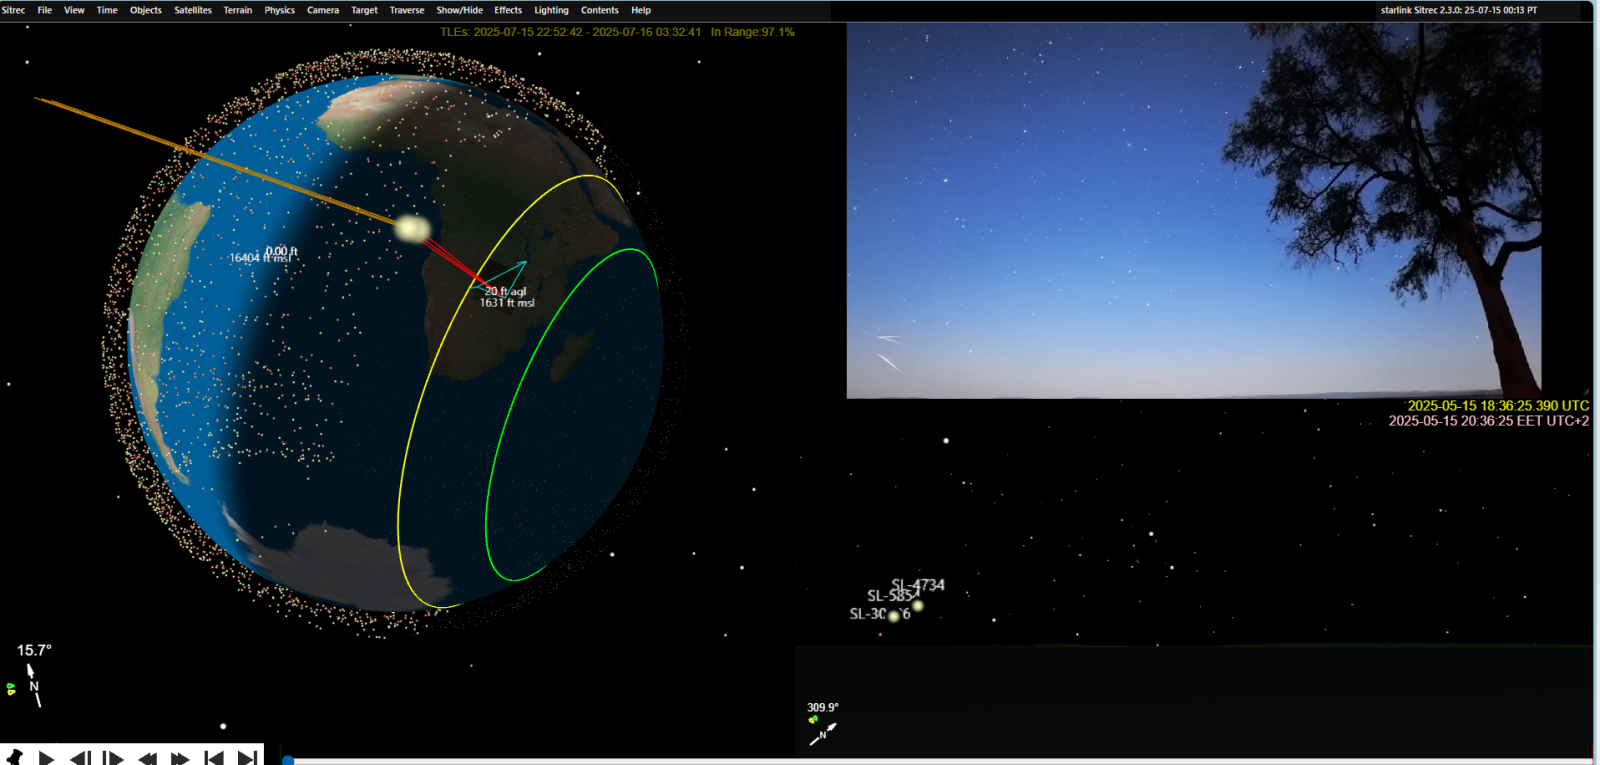Click the rewind double-arrow button
The width and height of the screenshot is (1600, 765).
tap(147, 758)
